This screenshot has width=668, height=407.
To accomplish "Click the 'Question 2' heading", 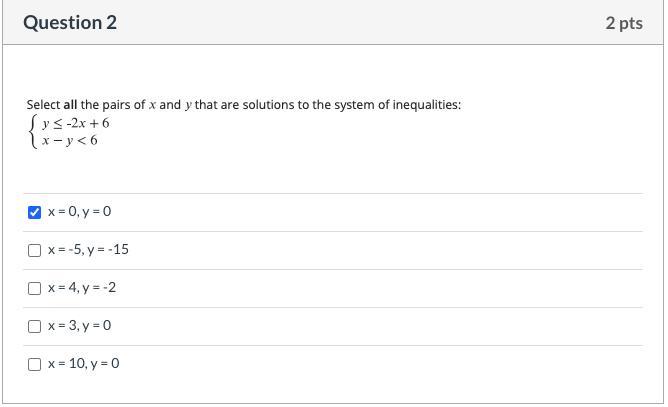I will pyautogui.click(x=70, y=22).
